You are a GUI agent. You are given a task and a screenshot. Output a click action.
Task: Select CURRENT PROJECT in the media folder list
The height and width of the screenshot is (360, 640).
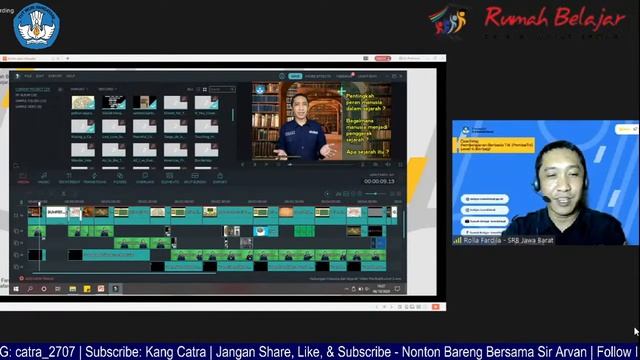click(33, 89)
